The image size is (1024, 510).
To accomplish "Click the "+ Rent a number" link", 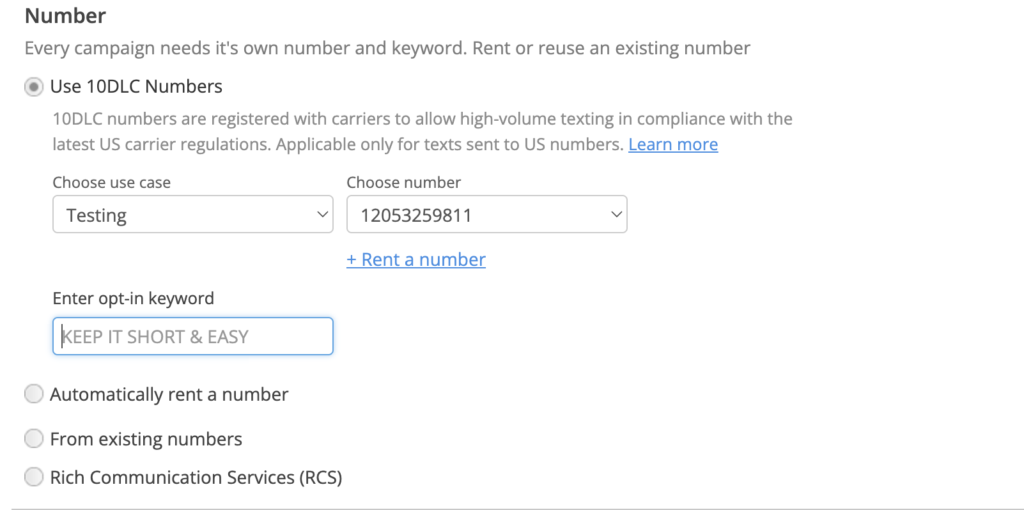I will pyautogui.click(x=416, y=260).
